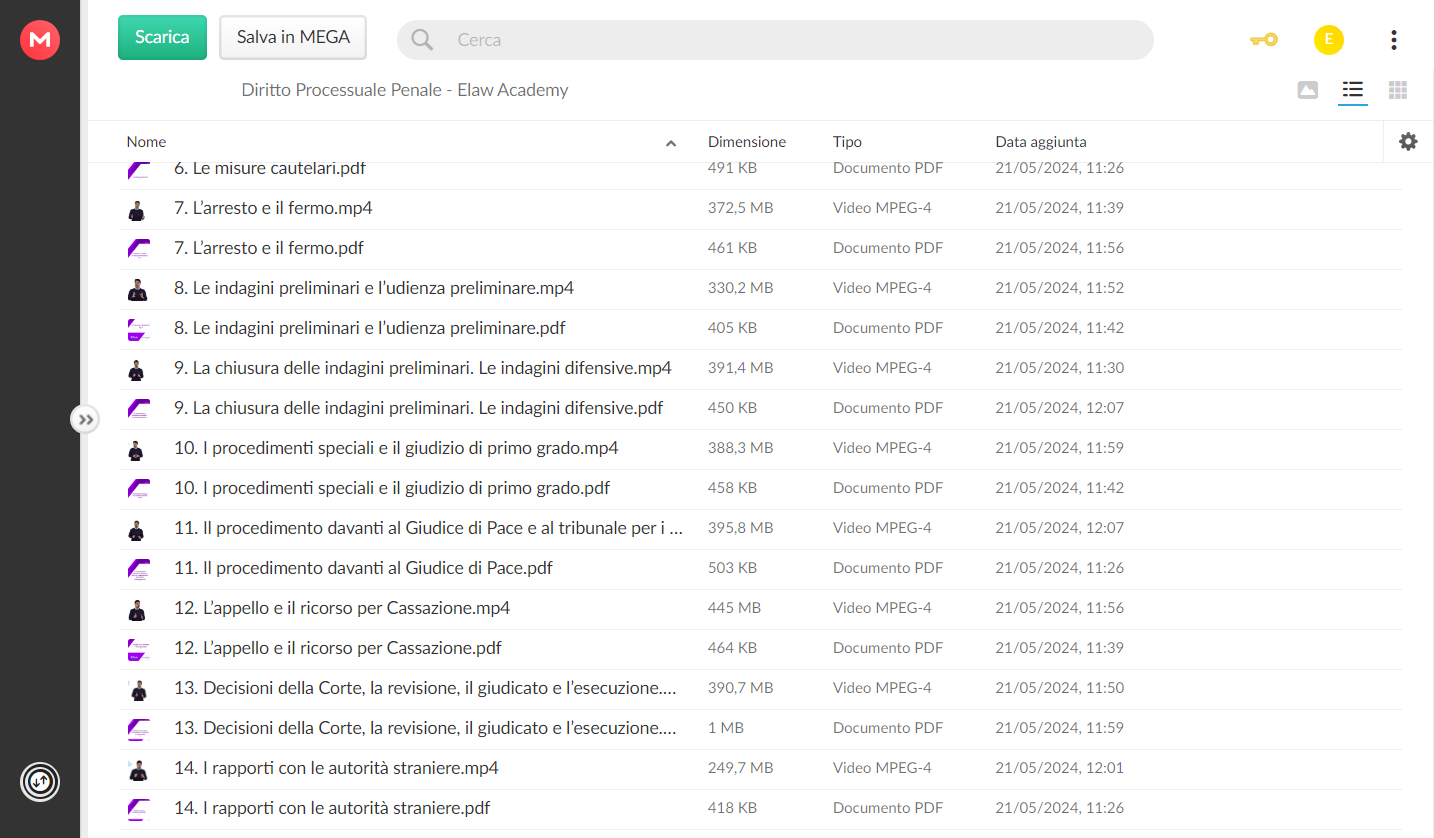Switch to grid view icon
Image resolution: width=1434 pixels, height=838 pixels.
coord(1398,90)
